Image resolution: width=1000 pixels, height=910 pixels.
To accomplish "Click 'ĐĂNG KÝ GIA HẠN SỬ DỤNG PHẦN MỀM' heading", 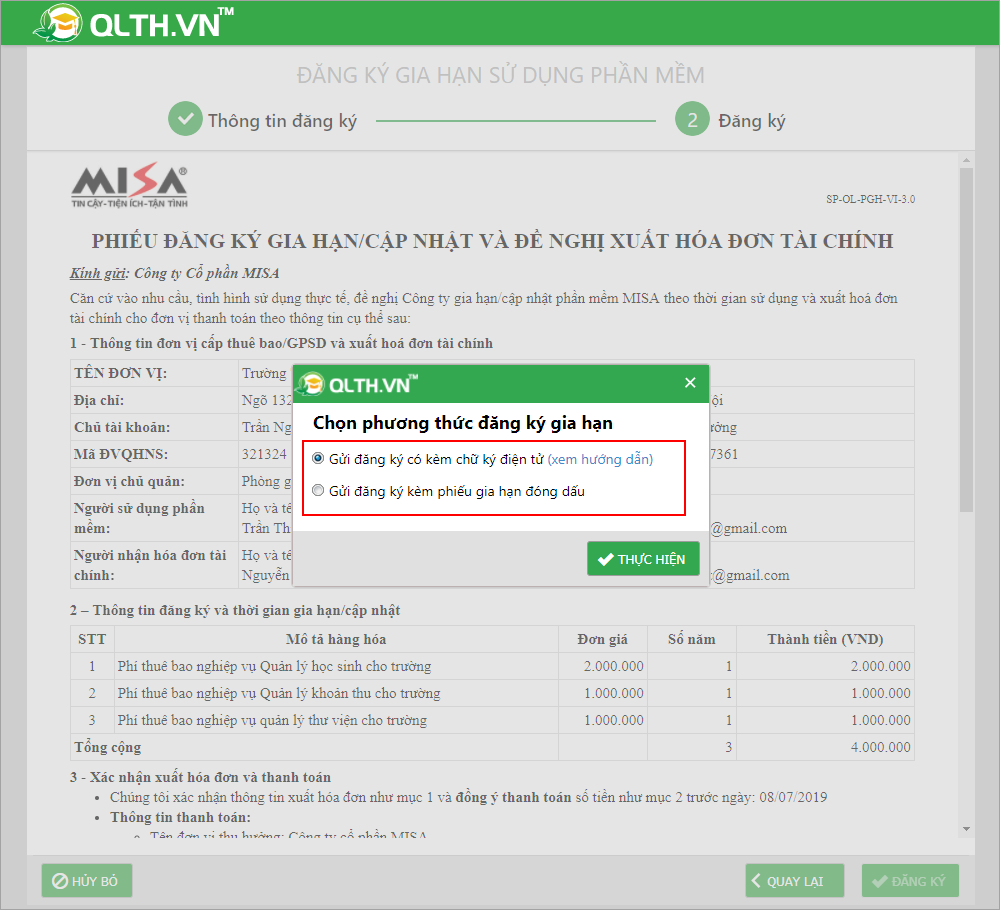I will [501, 75].
